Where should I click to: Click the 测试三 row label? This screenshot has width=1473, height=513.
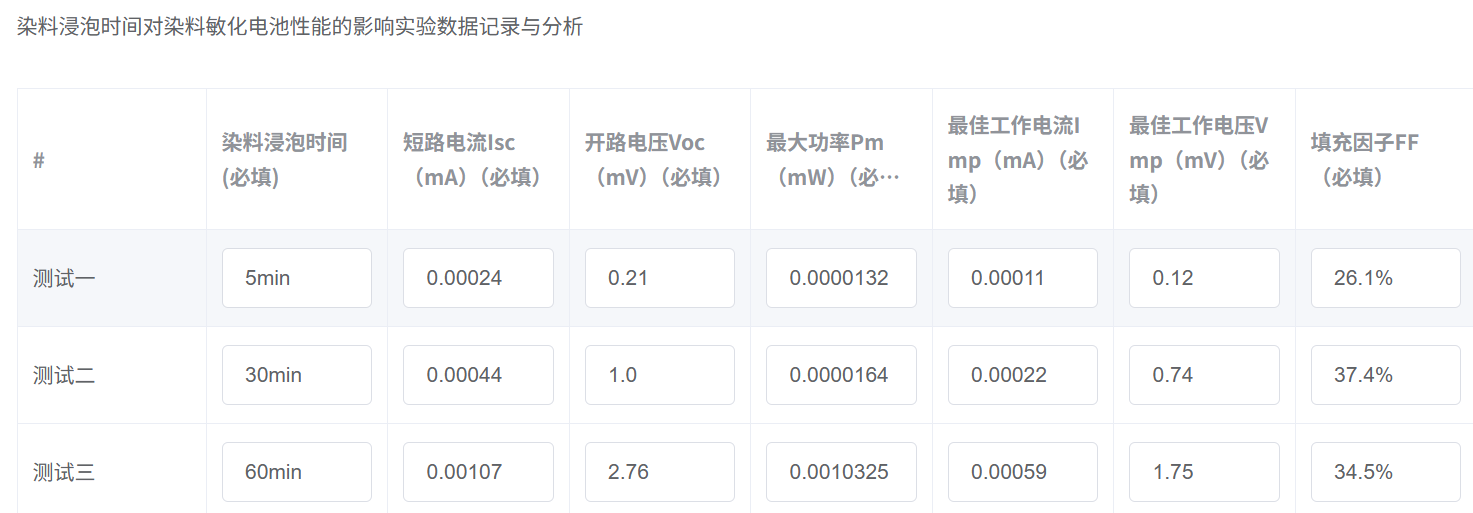[64, 472]
